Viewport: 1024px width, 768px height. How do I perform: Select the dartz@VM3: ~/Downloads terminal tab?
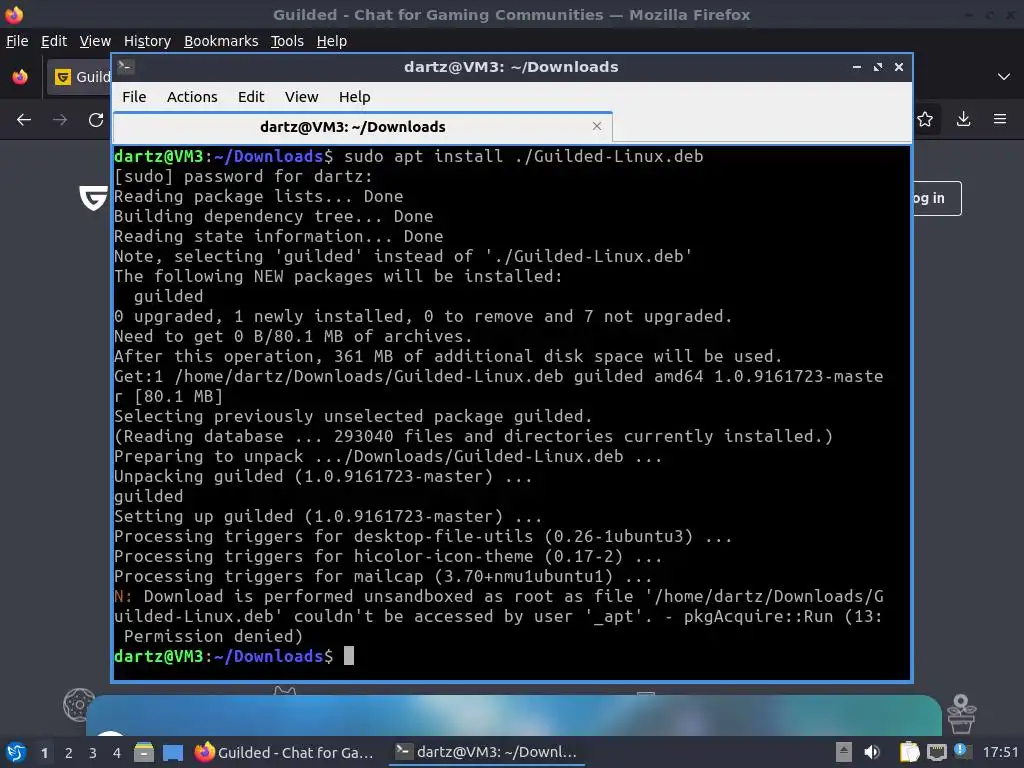click(x=362, y=127)
